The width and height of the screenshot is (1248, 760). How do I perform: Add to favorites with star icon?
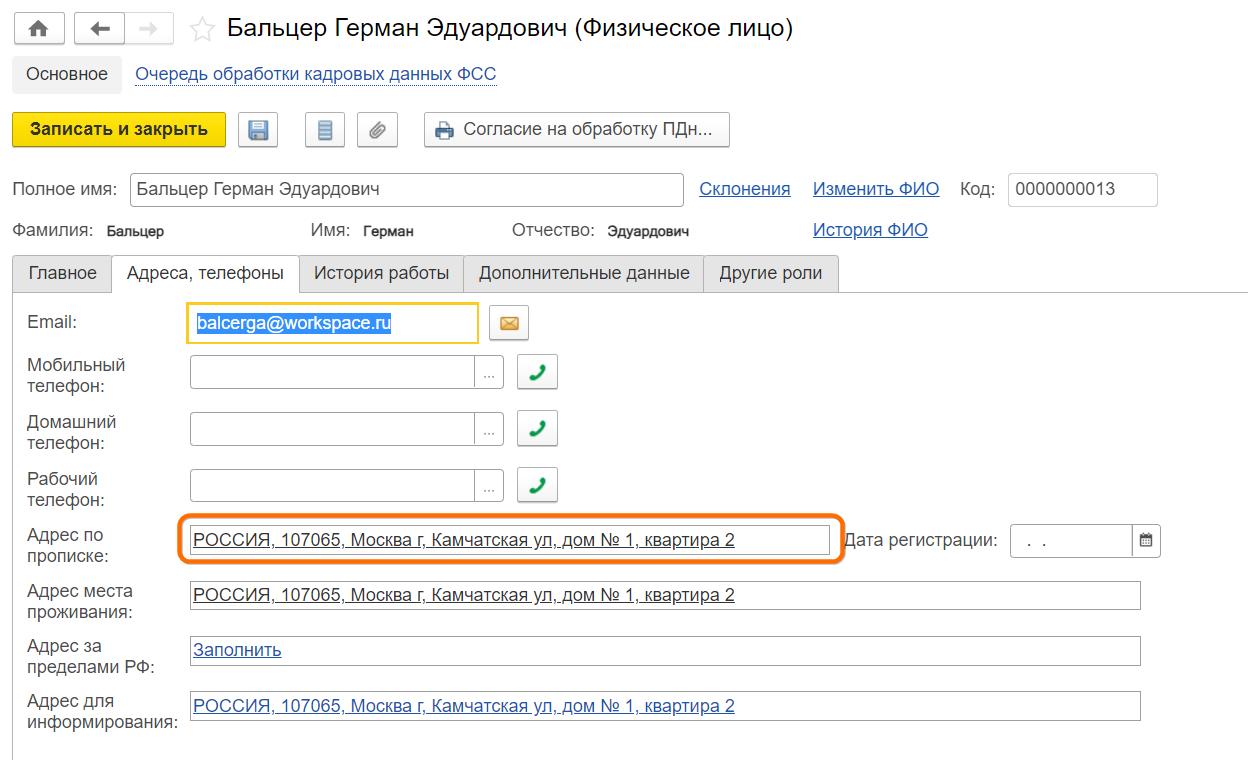click(x=202, y=30)
